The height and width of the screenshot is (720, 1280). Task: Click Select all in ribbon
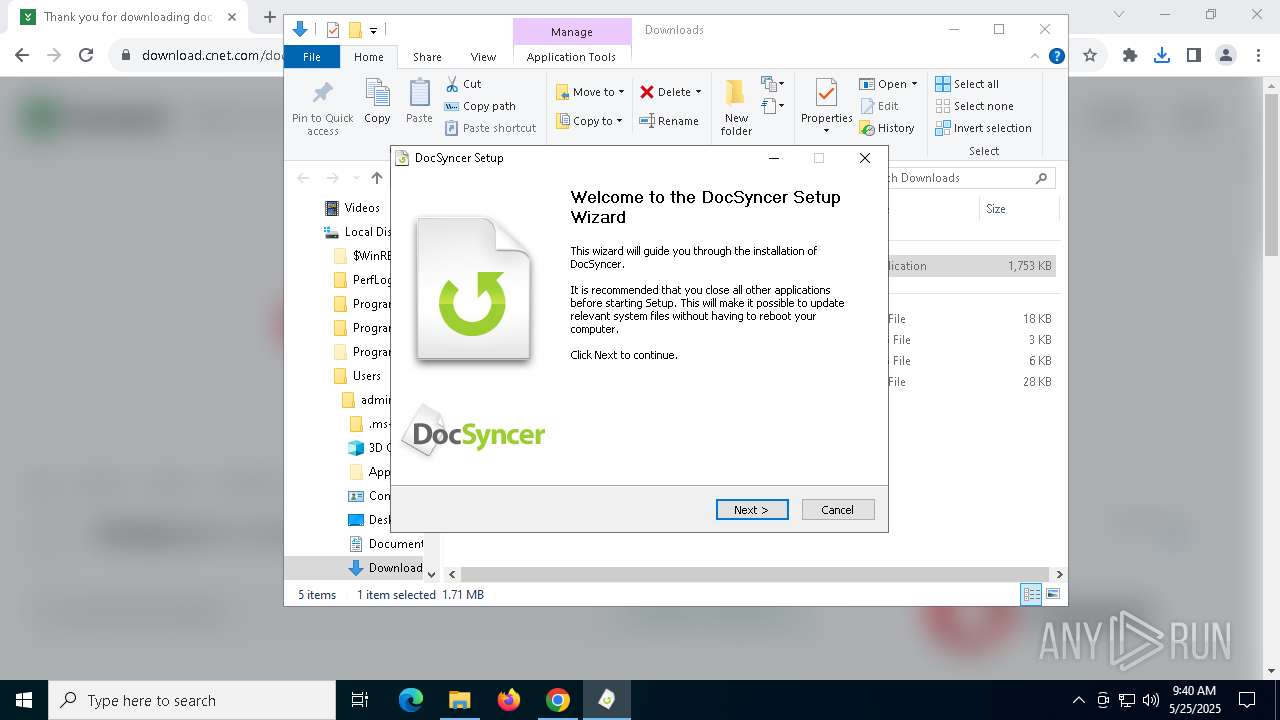coord(967,84)
